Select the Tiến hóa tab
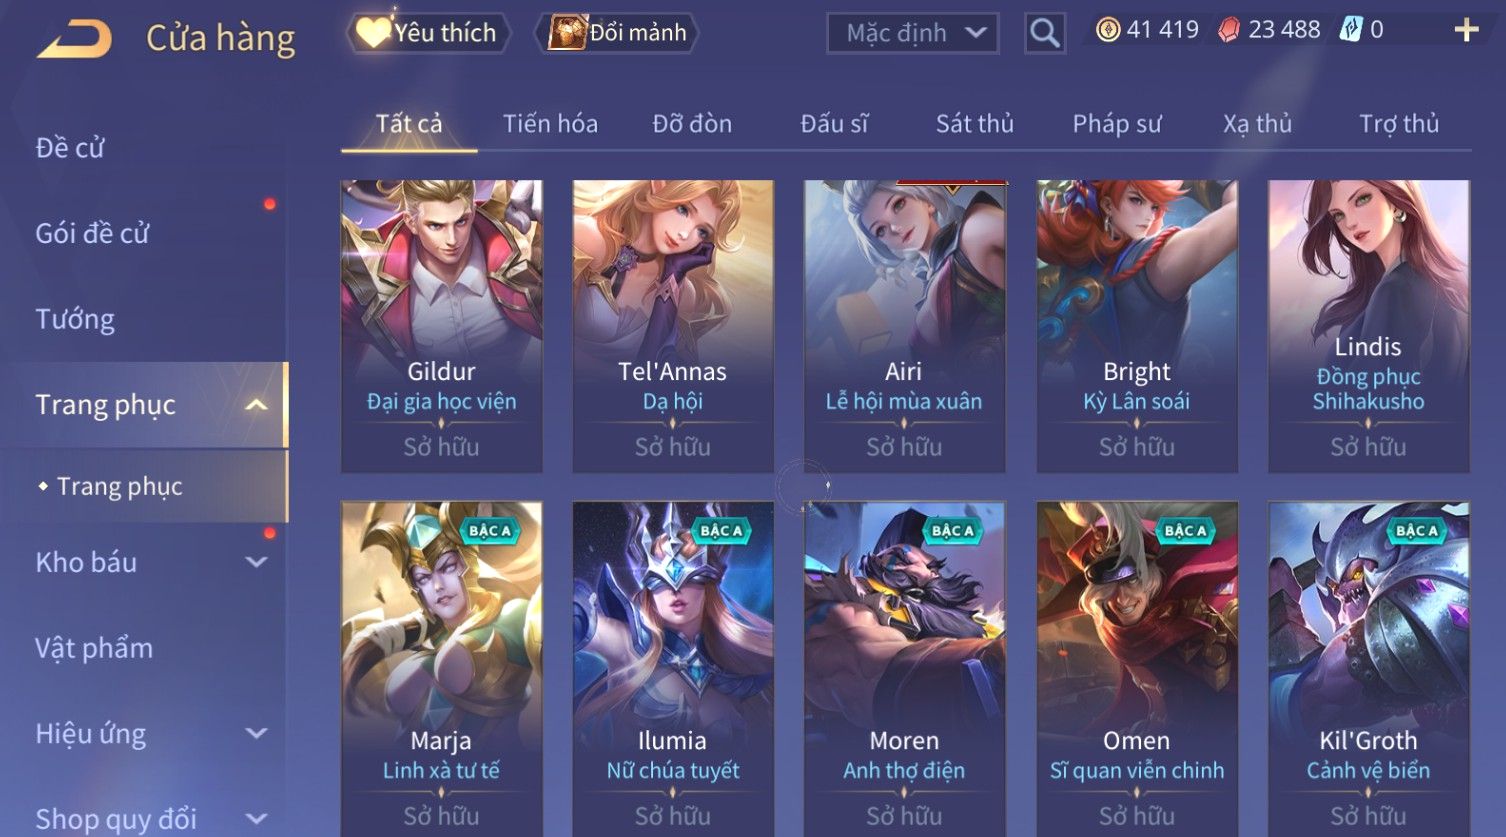The image size is (1506, 837). click(550, 124)
